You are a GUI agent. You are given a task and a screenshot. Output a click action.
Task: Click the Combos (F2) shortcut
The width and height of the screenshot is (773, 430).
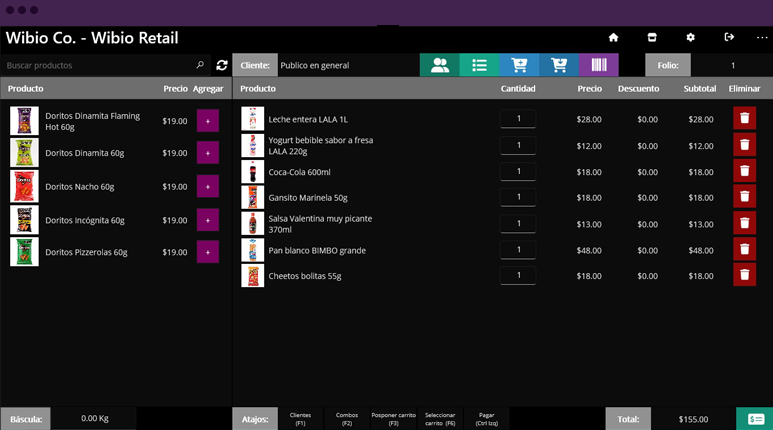[347, 419]
